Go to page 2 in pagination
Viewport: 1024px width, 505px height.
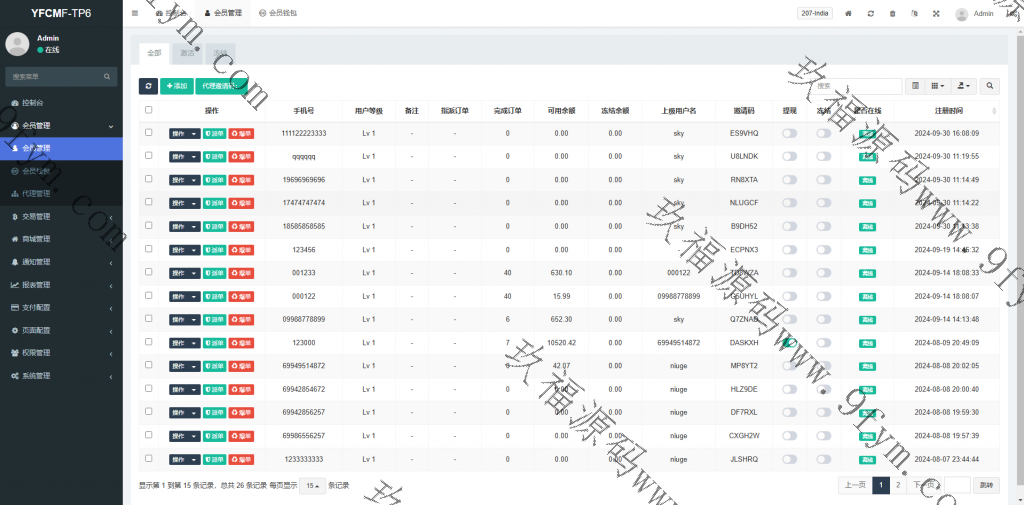pos(897,485)
